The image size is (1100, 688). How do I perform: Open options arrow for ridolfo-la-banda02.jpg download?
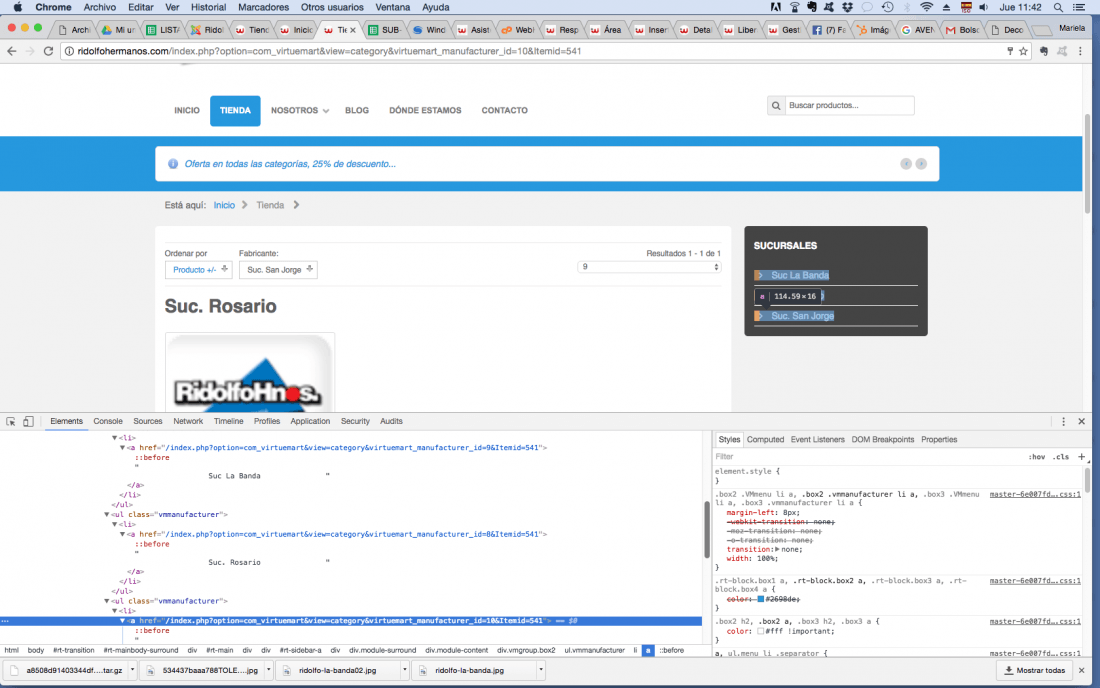[x=405, y=670]
